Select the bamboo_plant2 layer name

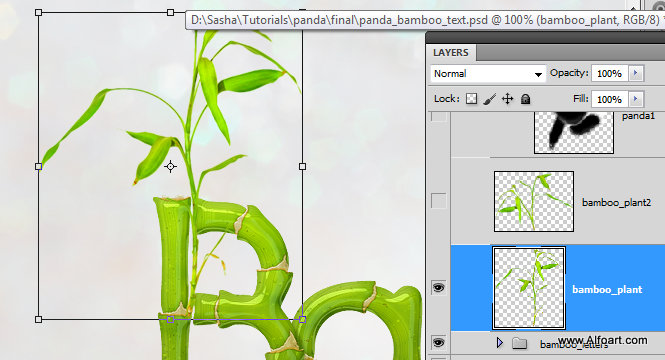tap(616, 203)
